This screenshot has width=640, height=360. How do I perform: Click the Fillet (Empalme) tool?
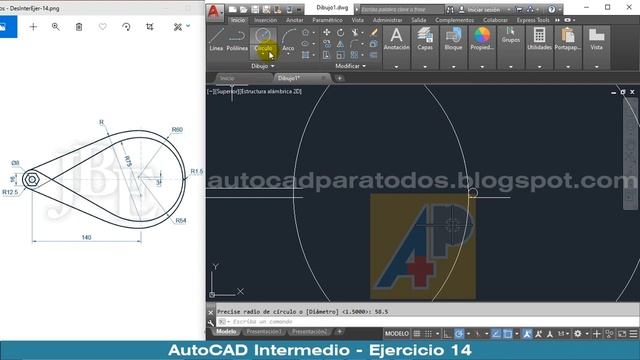(354, 44)
